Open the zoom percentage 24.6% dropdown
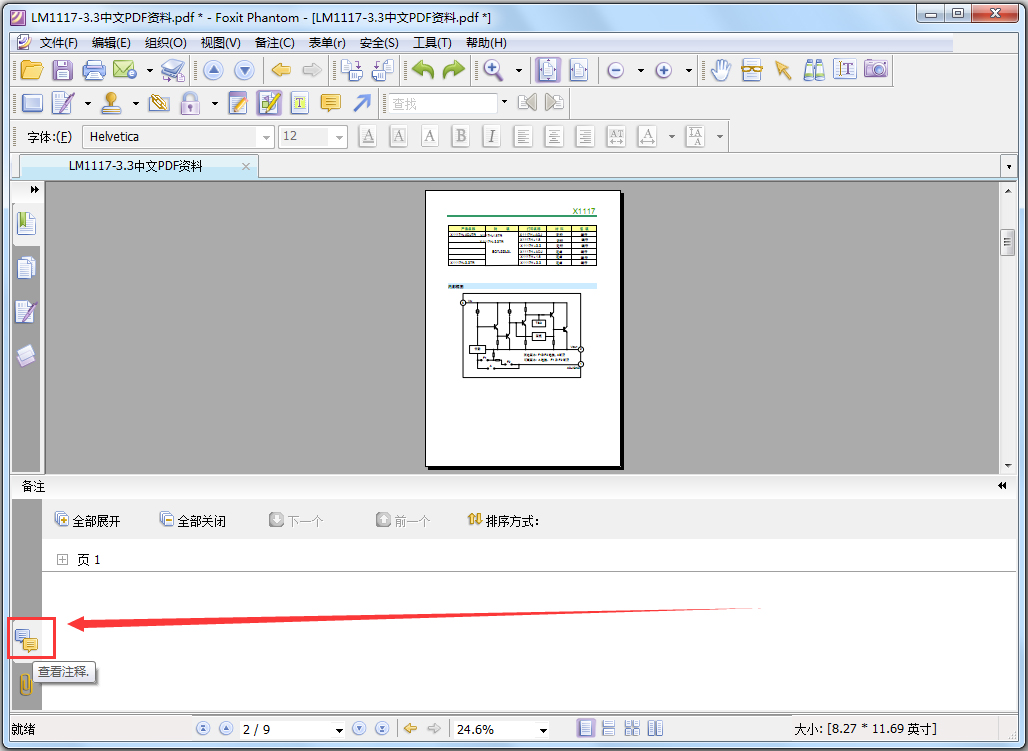 point(543,730)
